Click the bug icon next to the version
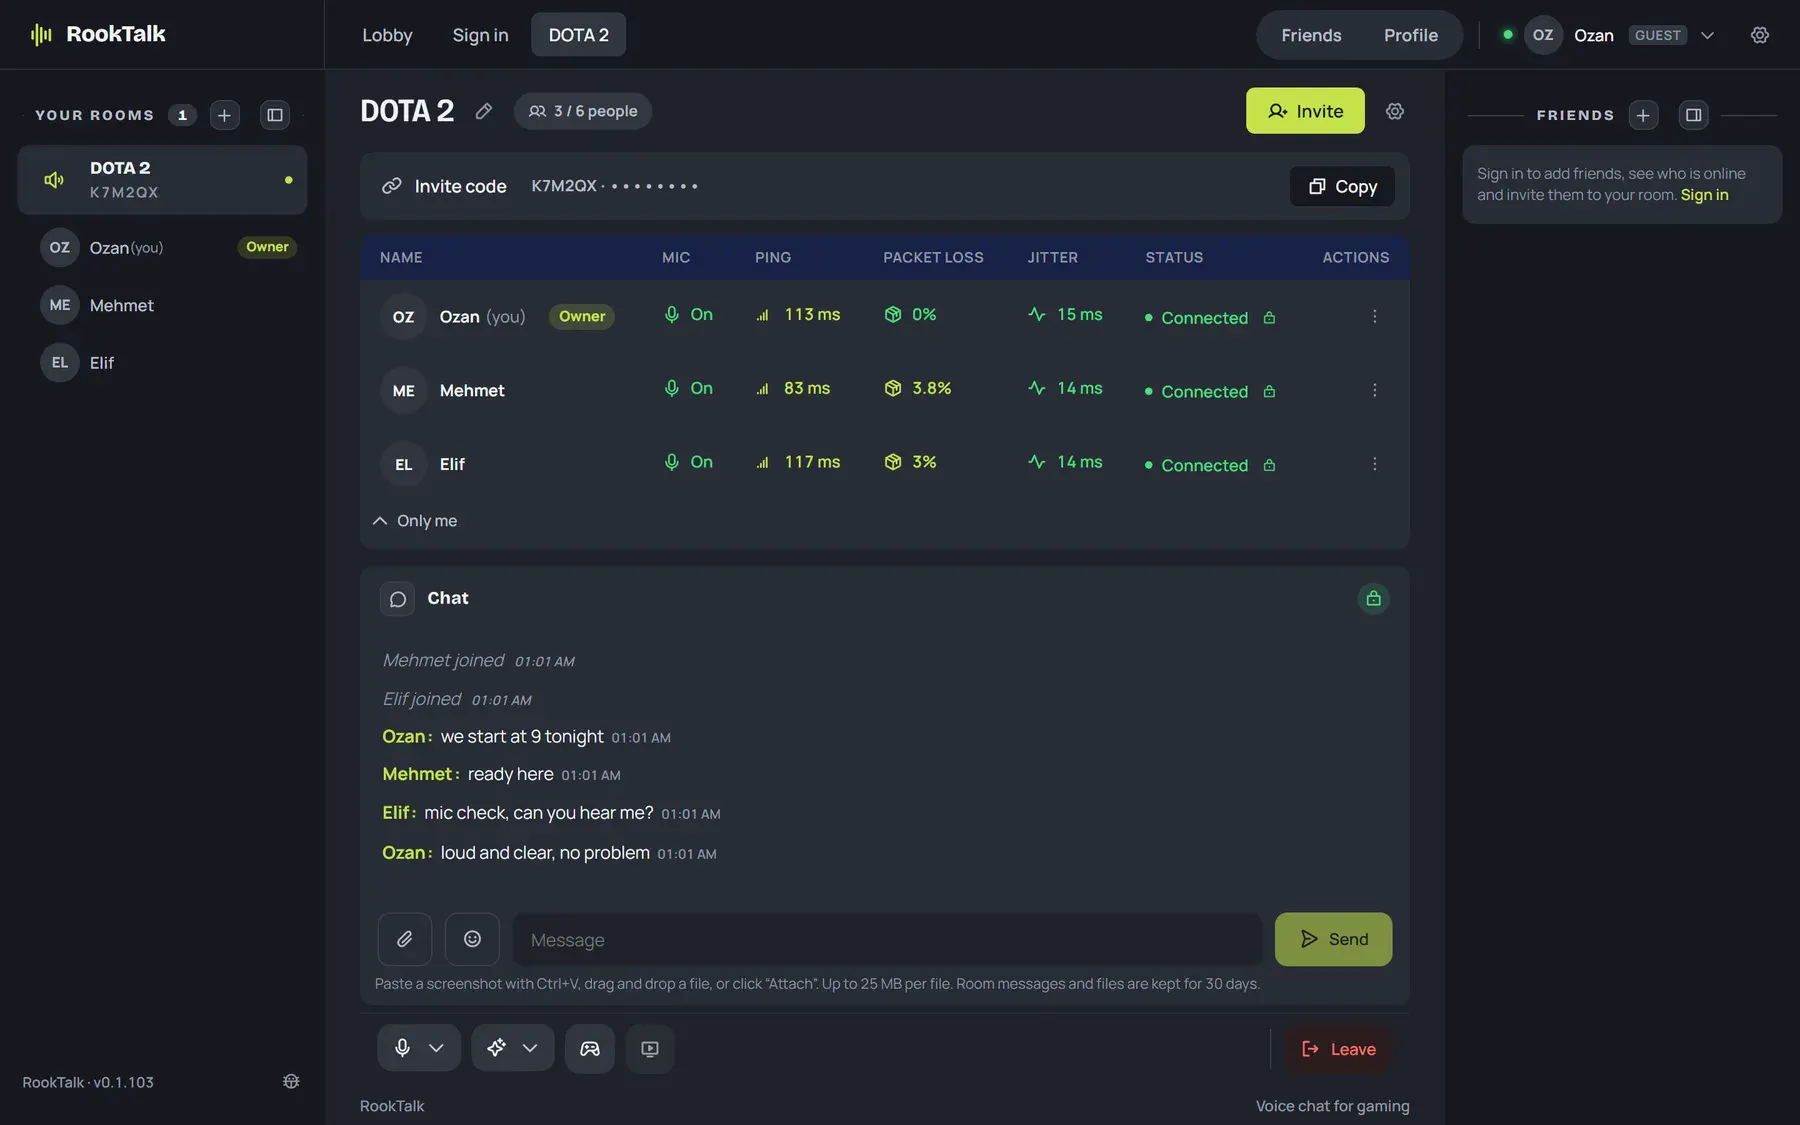Screen dimensions: 1800x1125 pyautogui.click(x=291, y=1082)
